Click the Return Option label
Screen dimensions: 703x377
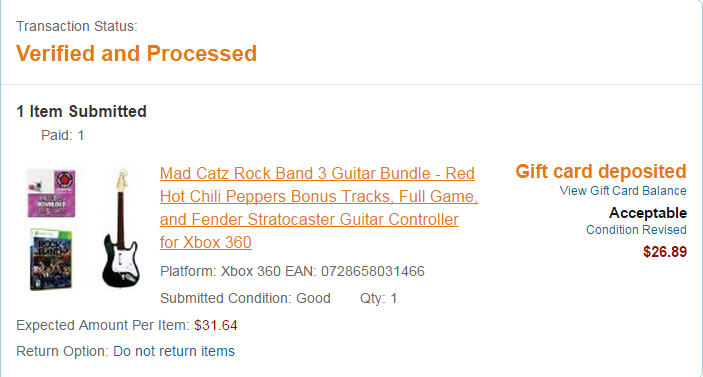[x=62, y=351]
